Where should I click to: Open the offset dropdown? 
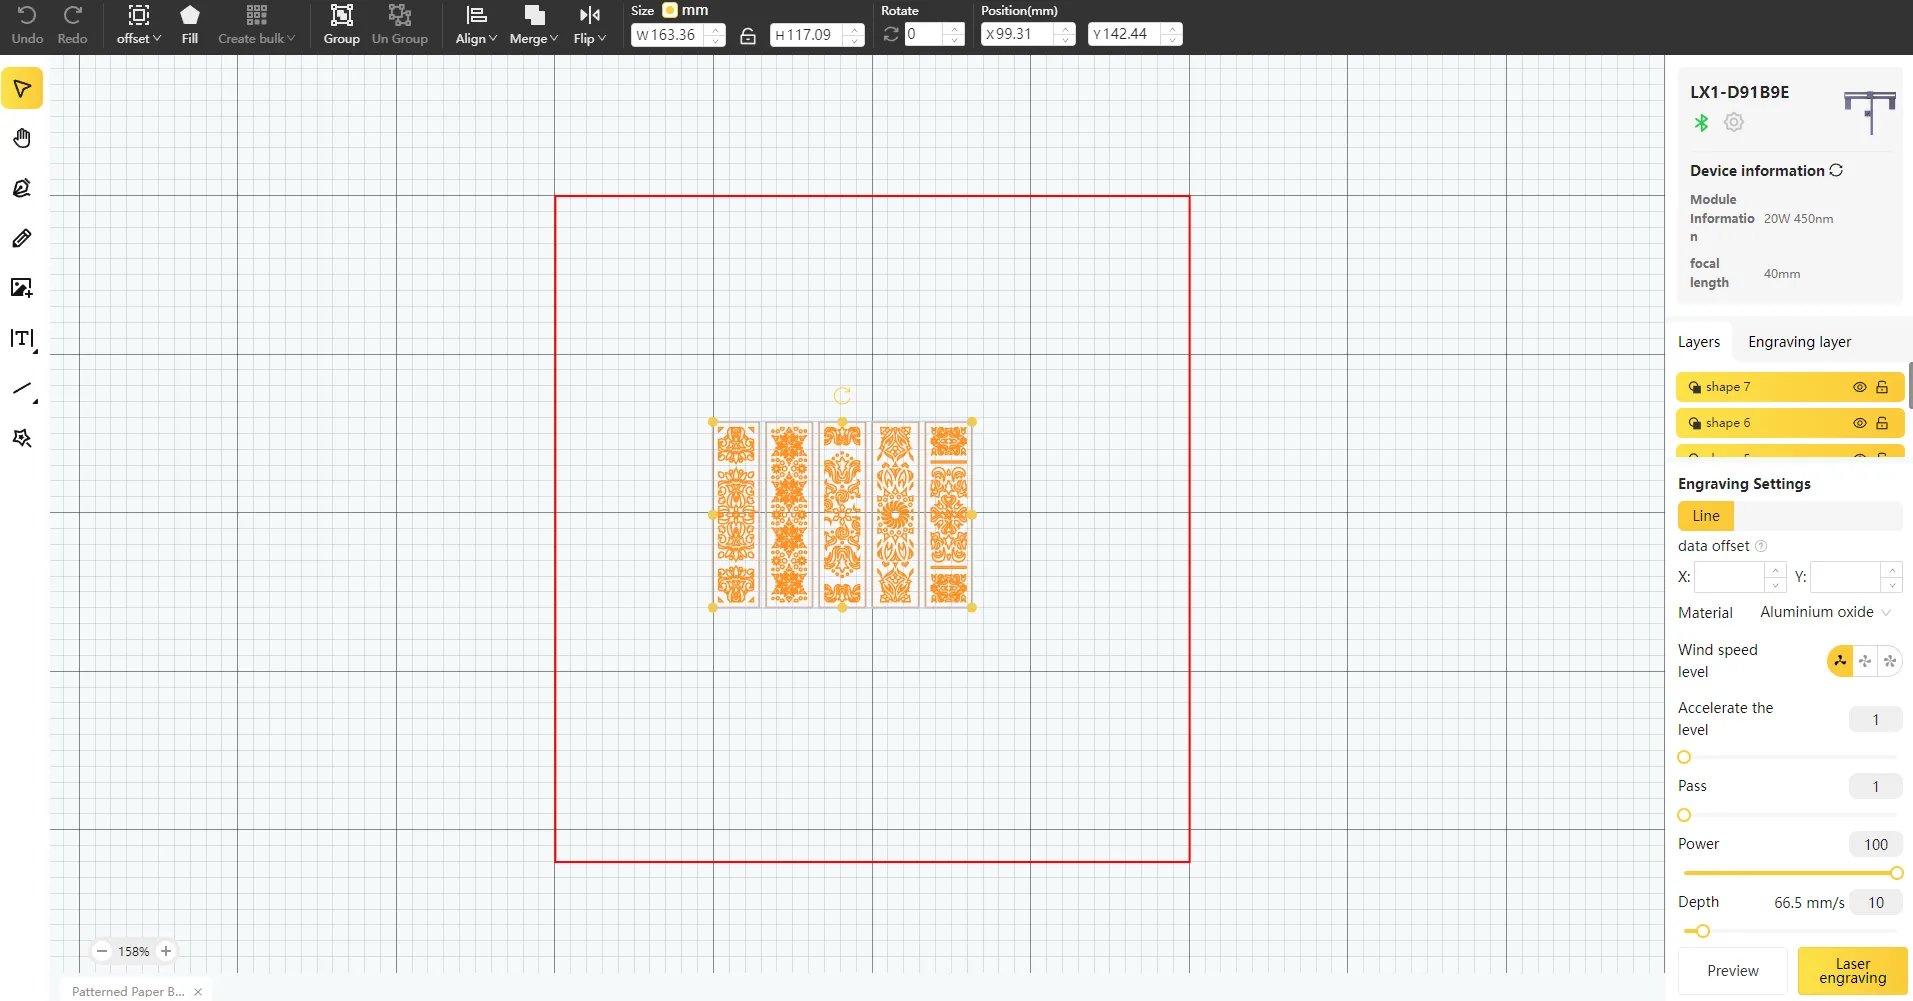pos(139,25)
